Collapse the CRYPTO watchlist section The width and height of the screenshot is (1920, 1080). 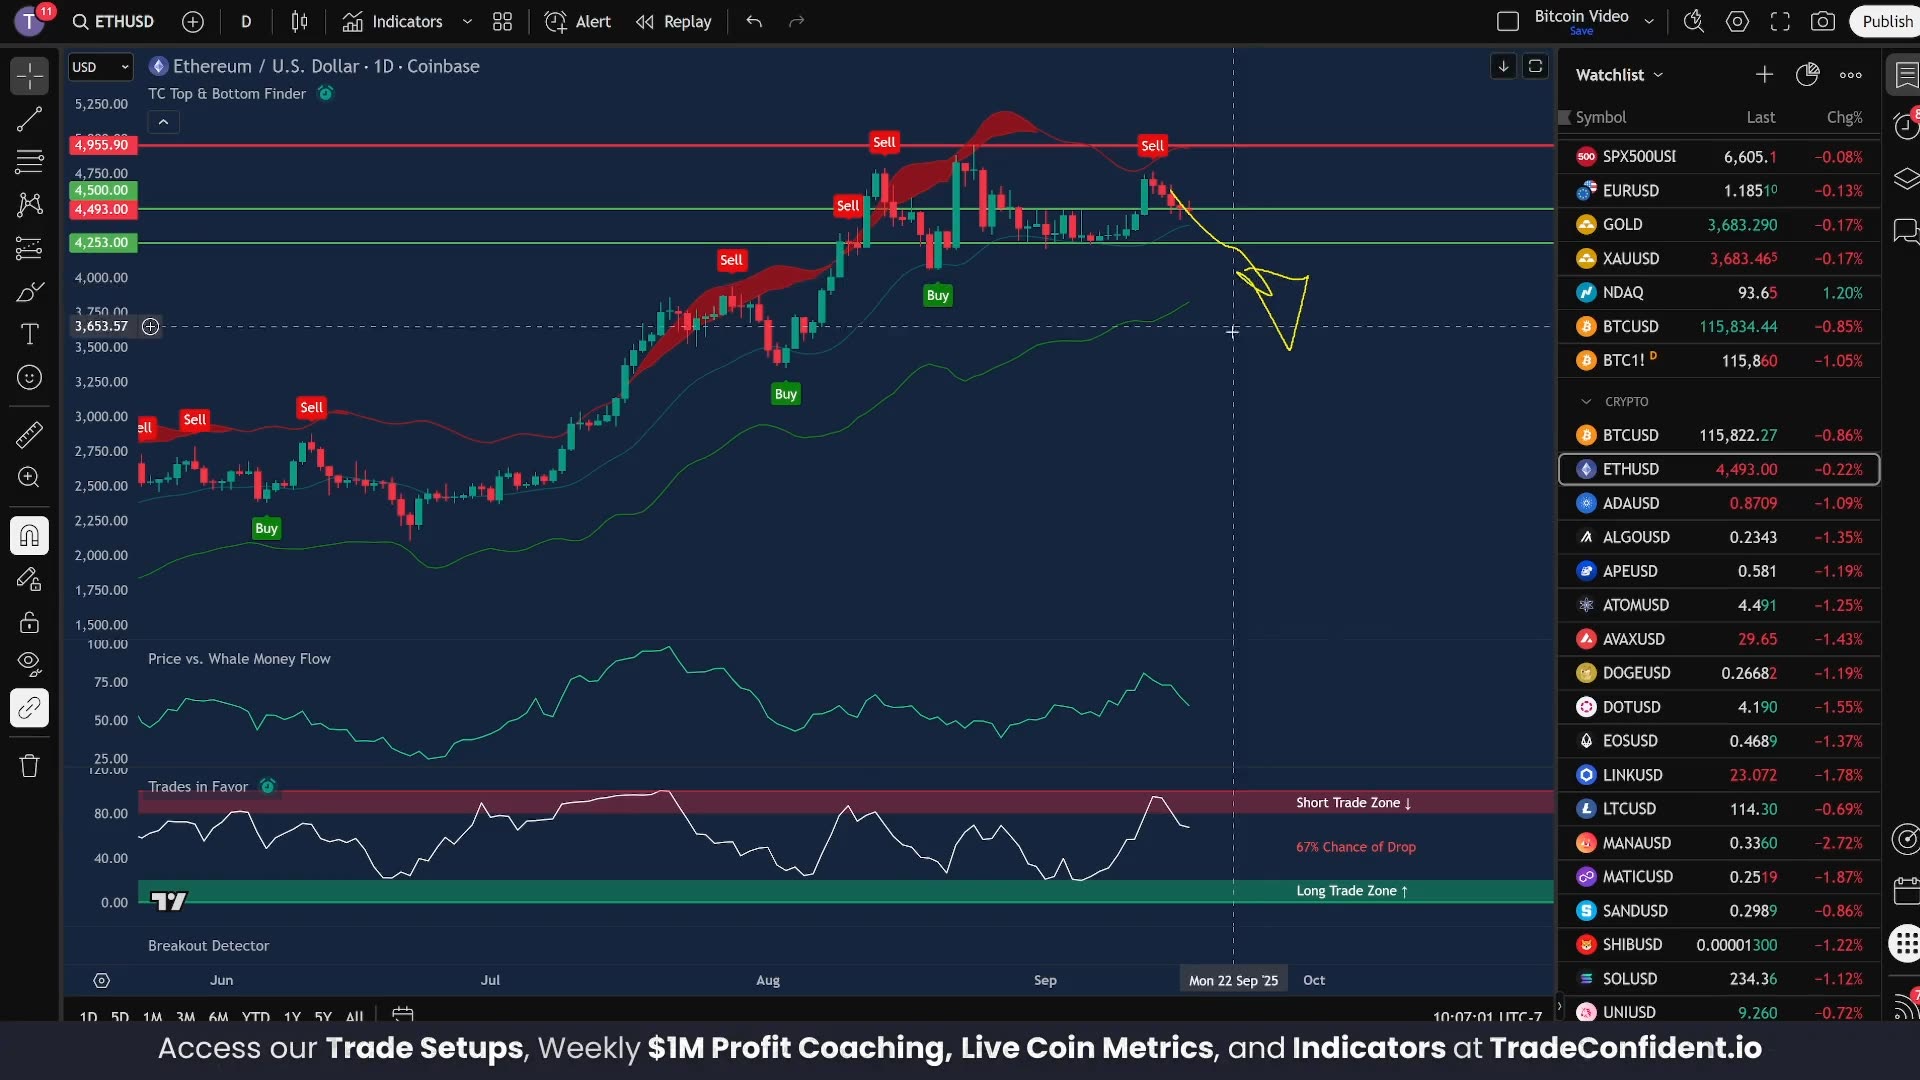1585,401
